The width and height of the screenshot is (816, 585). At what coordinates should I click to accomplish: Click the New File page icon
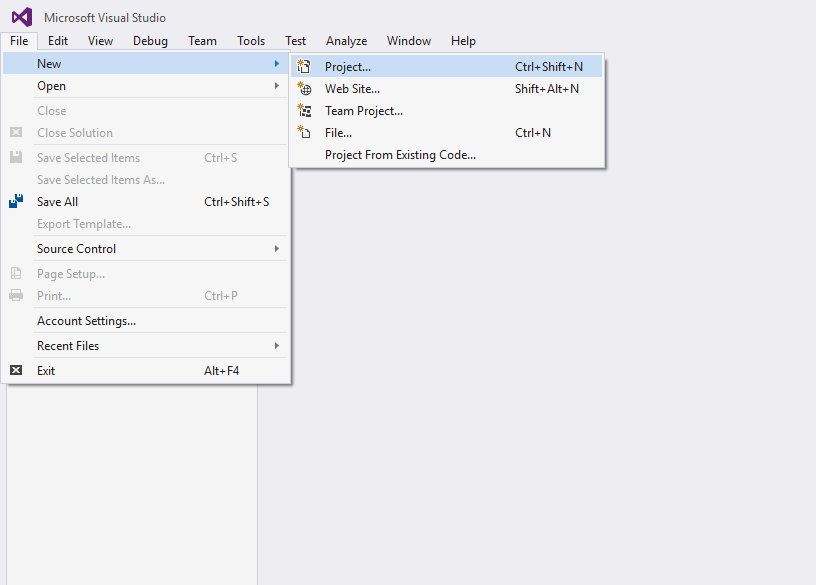304,133
